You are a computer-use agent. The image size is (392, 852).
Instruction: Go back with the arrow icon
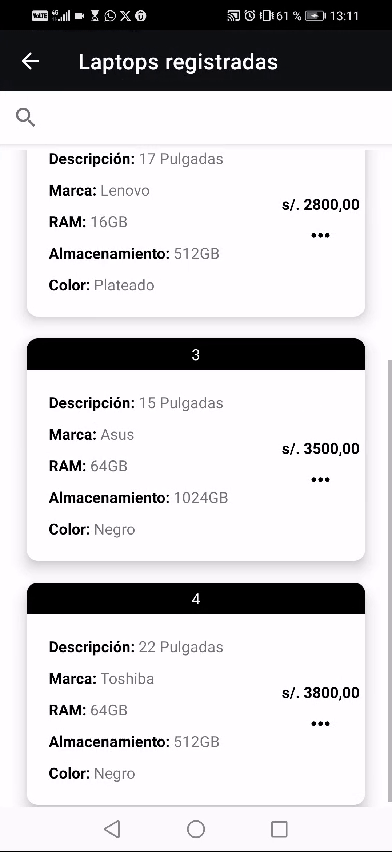click(30, 61)
